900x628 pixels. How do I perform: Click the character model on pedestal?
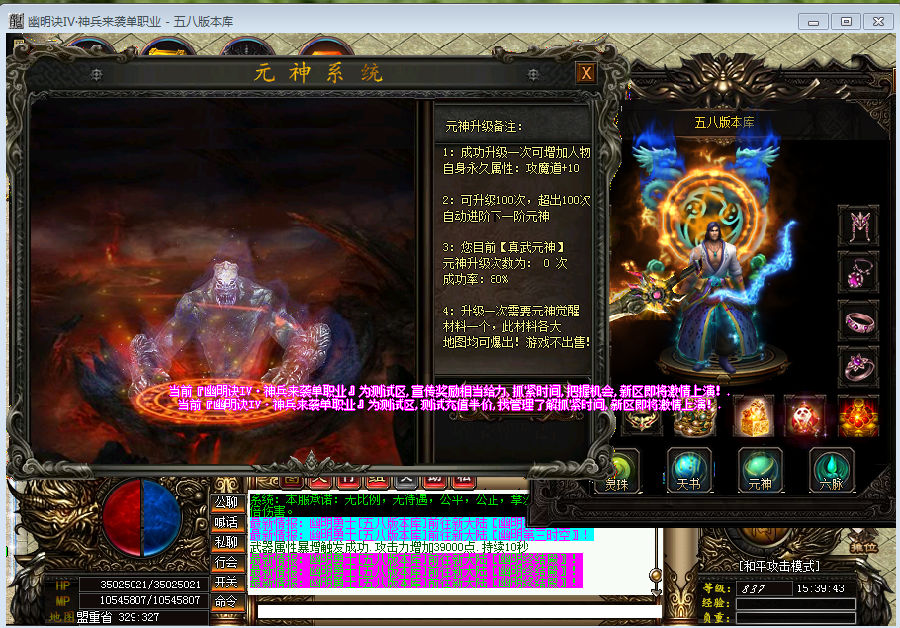[x=715, y=299]
